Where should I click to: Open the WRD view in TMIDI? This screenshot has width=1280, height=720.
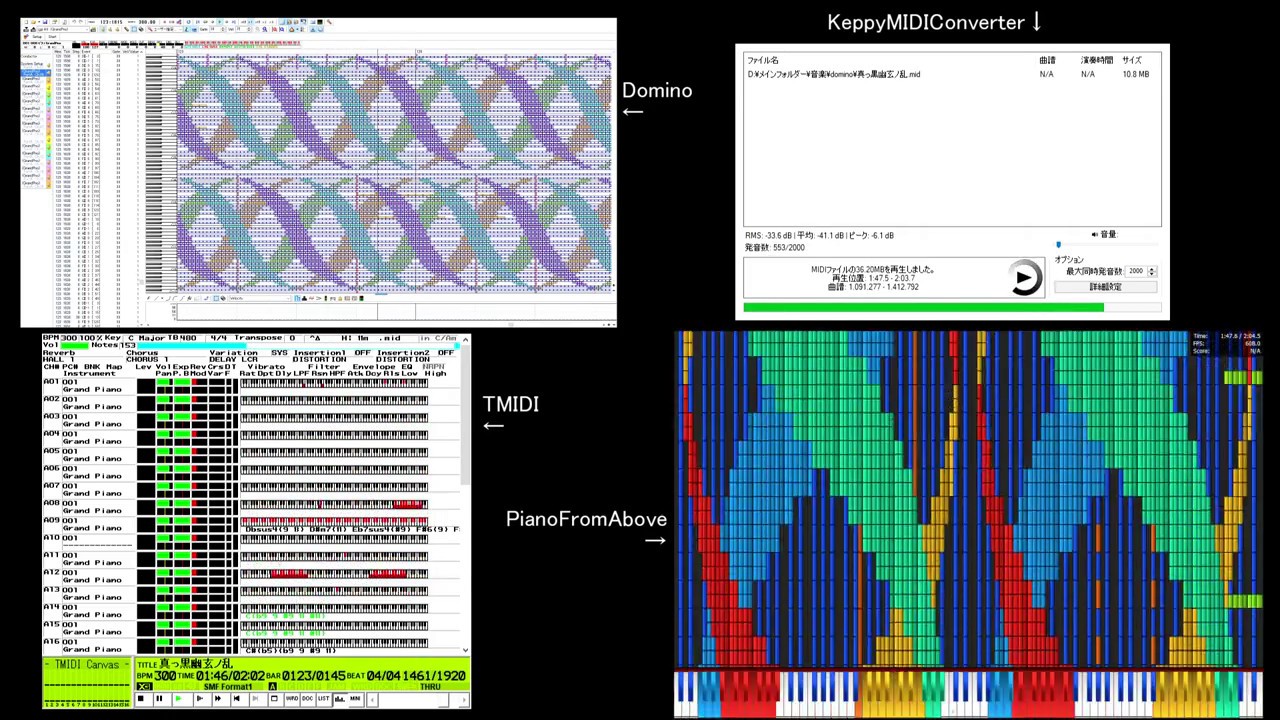(x=292, y=699)
